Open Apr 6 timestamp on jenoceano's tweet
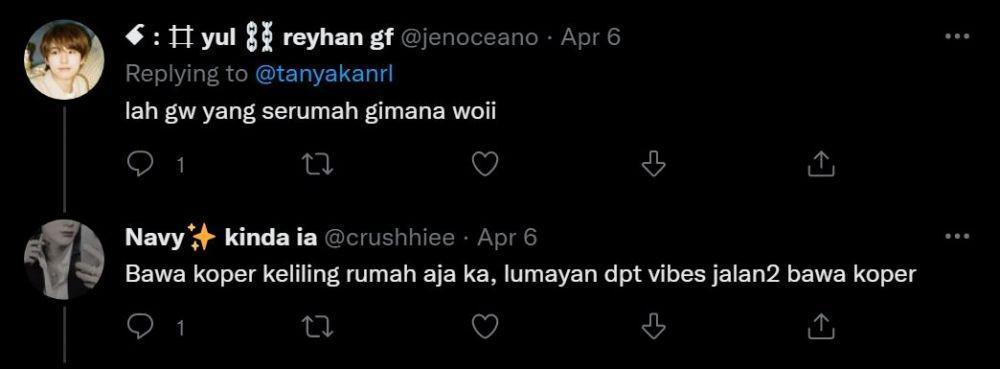This screenshot has height=369, width=1000. [591, 38]
